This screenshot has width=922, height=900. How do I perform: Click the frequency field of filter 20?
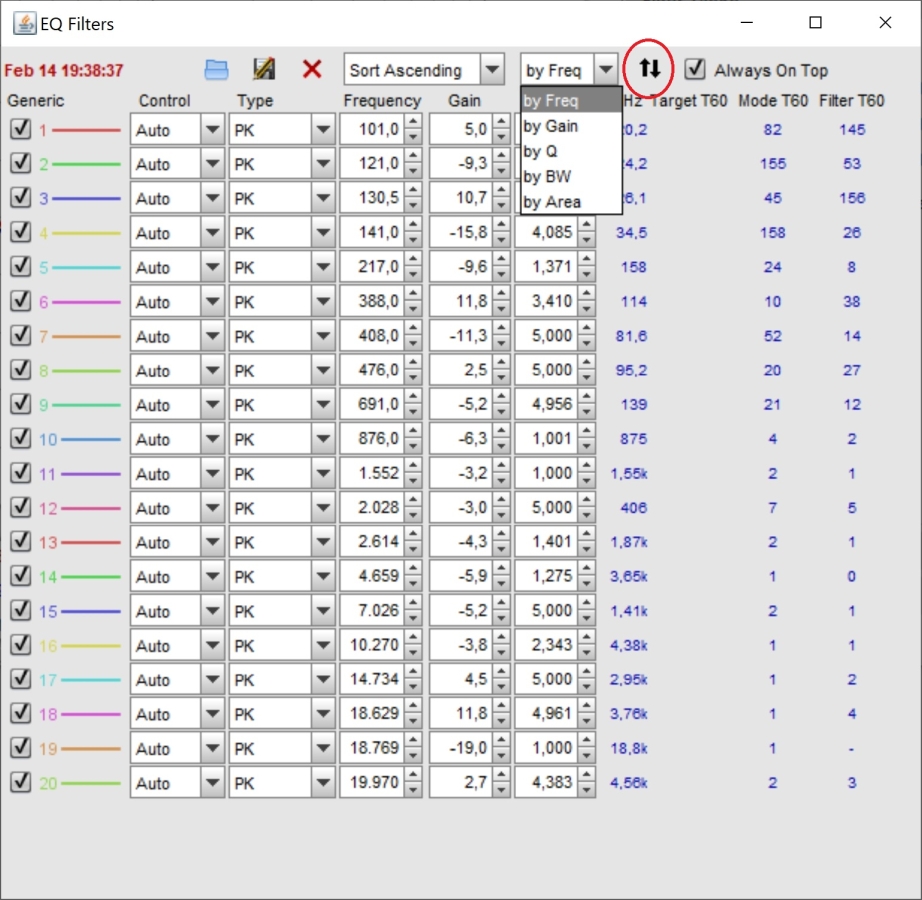pos(371,783)
